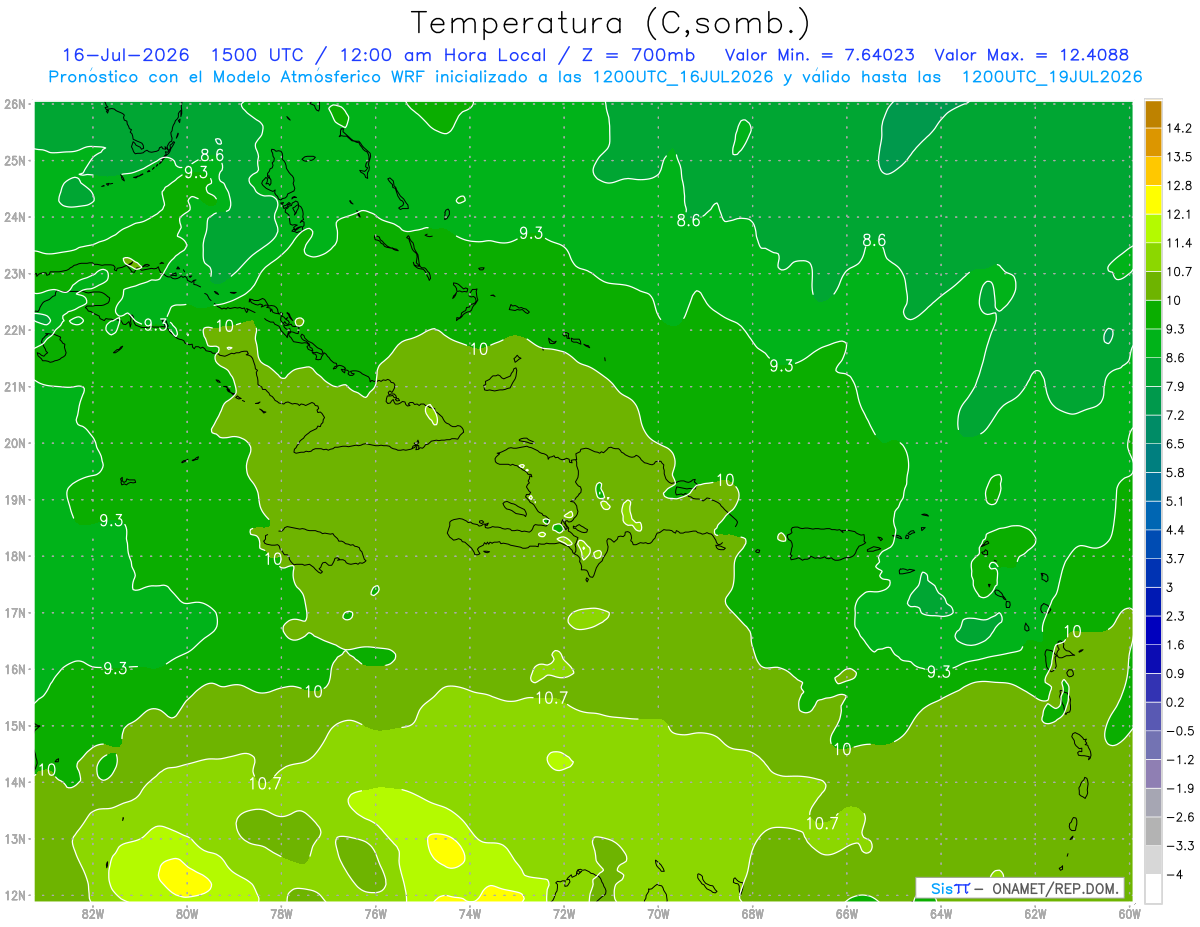Click the '78W' longitude axis label

coord(281,914)
